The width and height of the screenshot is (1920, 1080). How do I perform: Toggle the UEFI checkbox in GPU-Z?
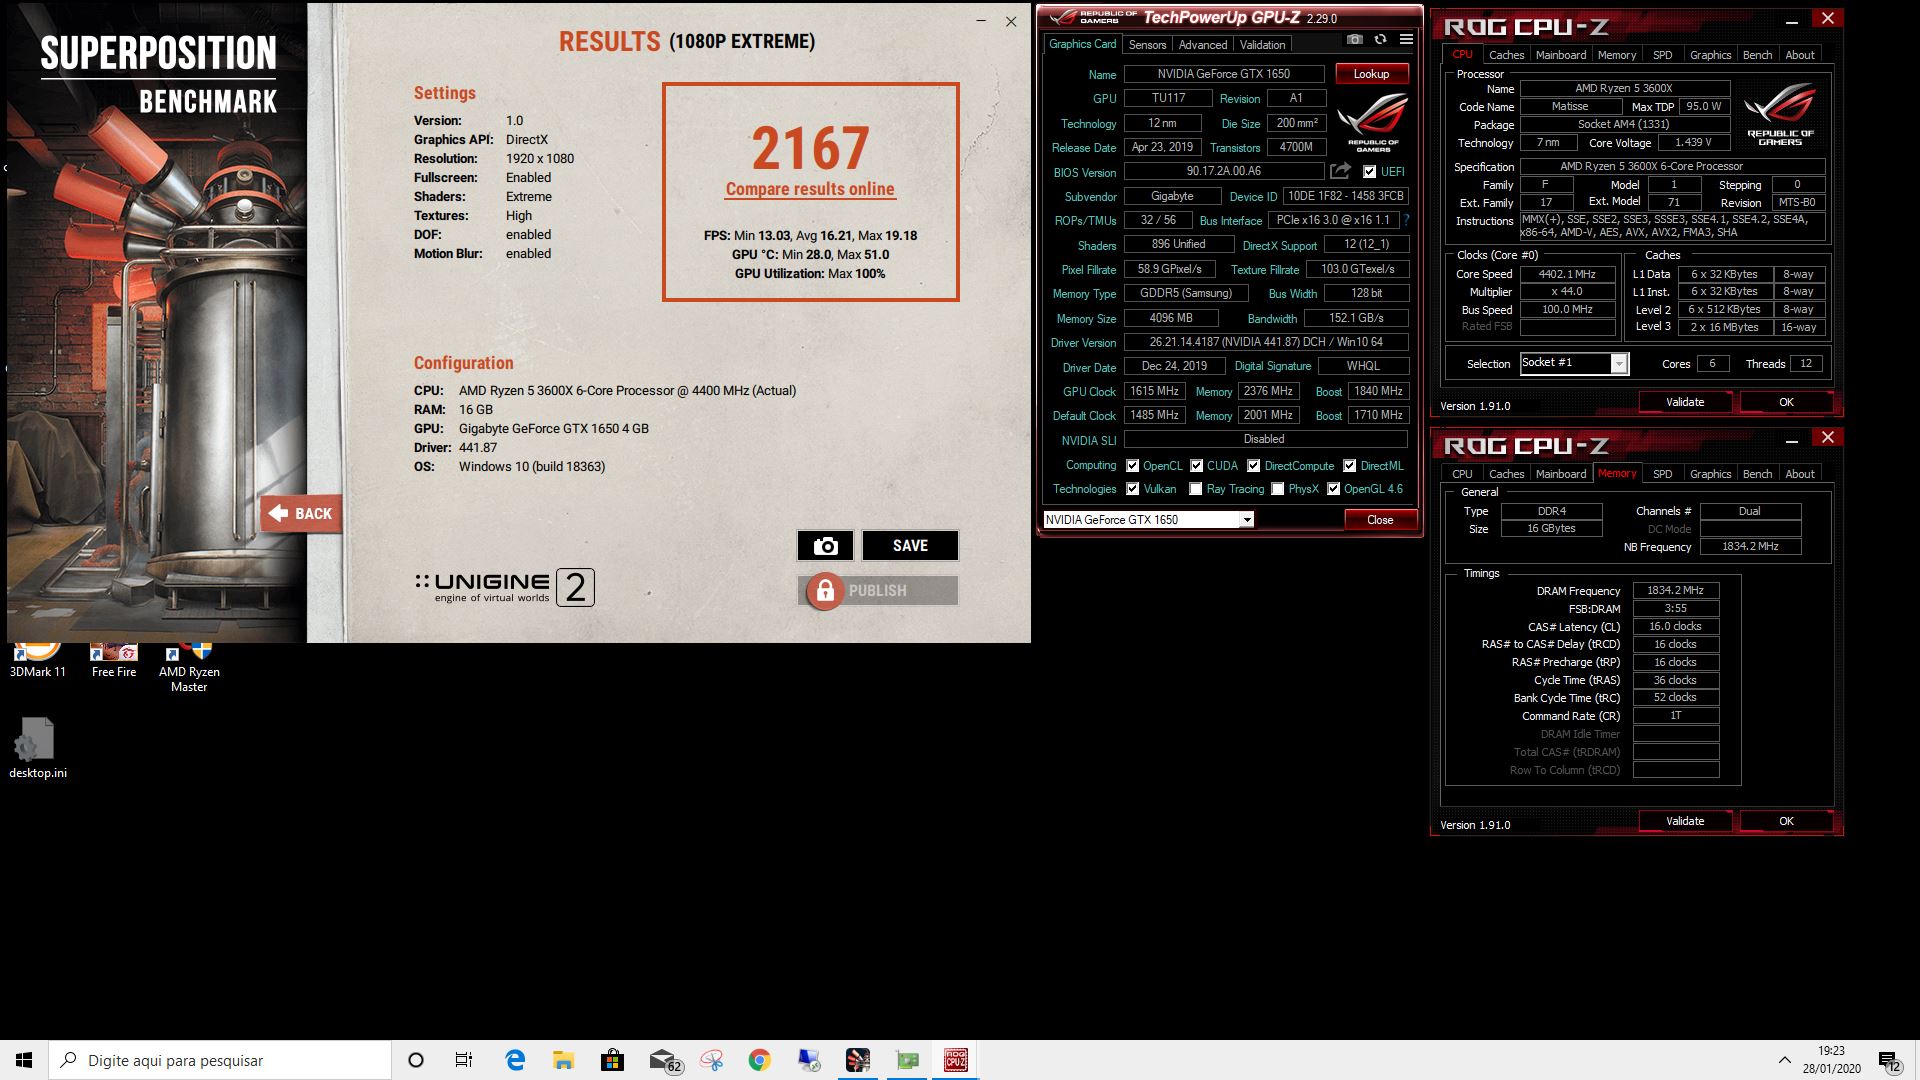pos(1369,172)
